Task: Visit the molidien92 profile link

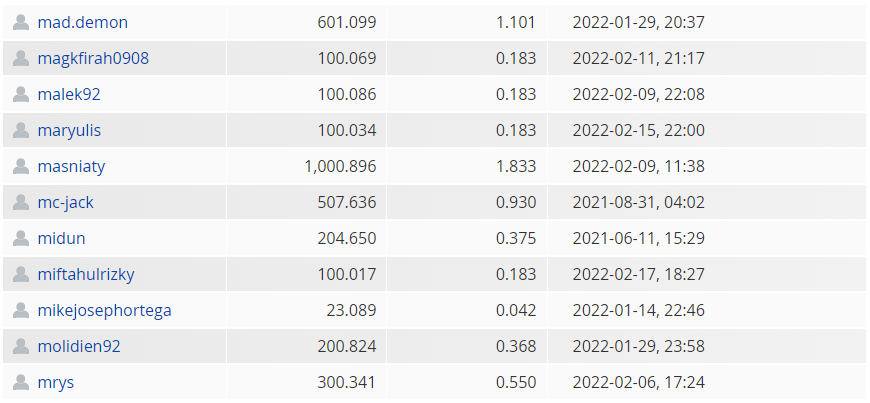Action: click(x=79, y=346)
